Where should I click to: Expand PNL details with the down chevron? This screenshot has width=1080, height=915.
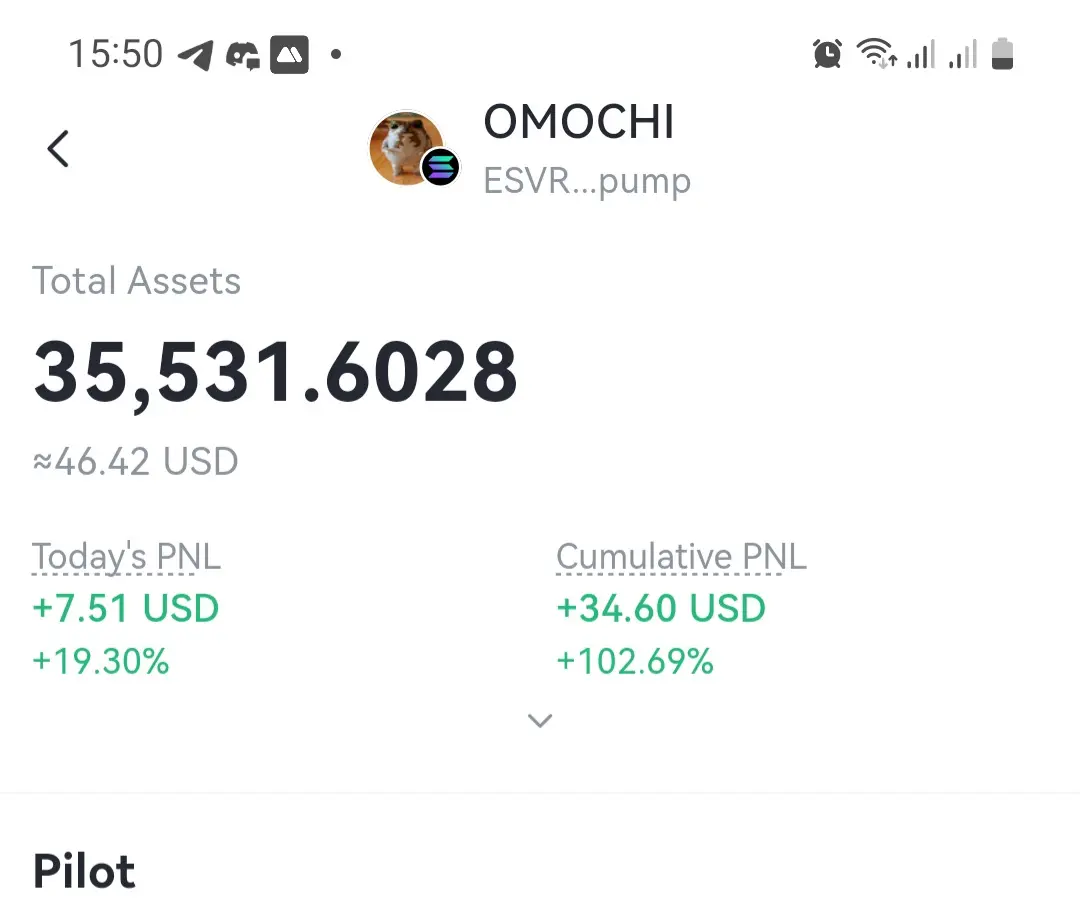tap(539, 721)
